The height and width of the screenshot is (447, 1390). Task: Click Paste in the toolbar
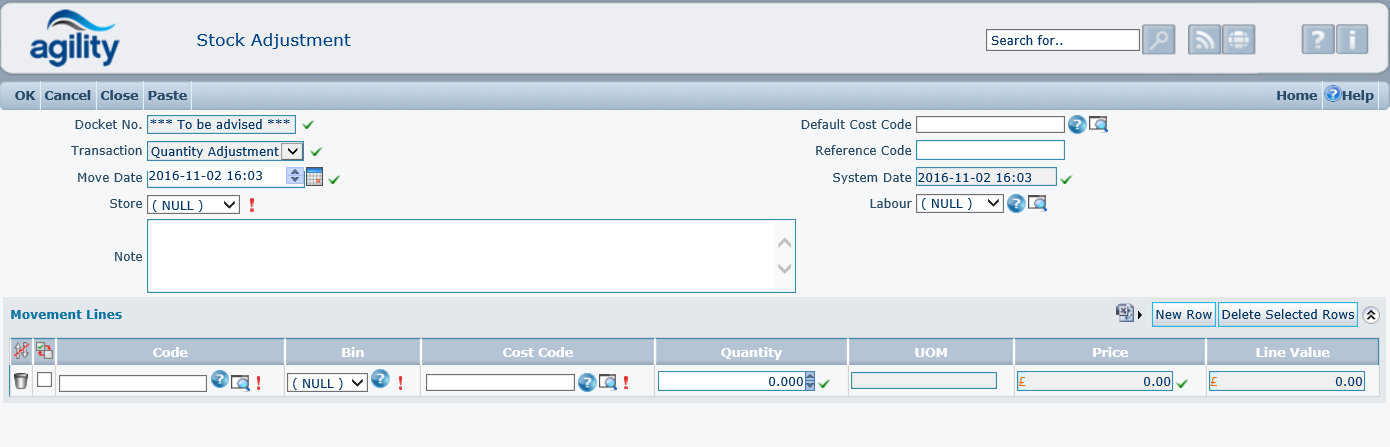tap(167, 95)
